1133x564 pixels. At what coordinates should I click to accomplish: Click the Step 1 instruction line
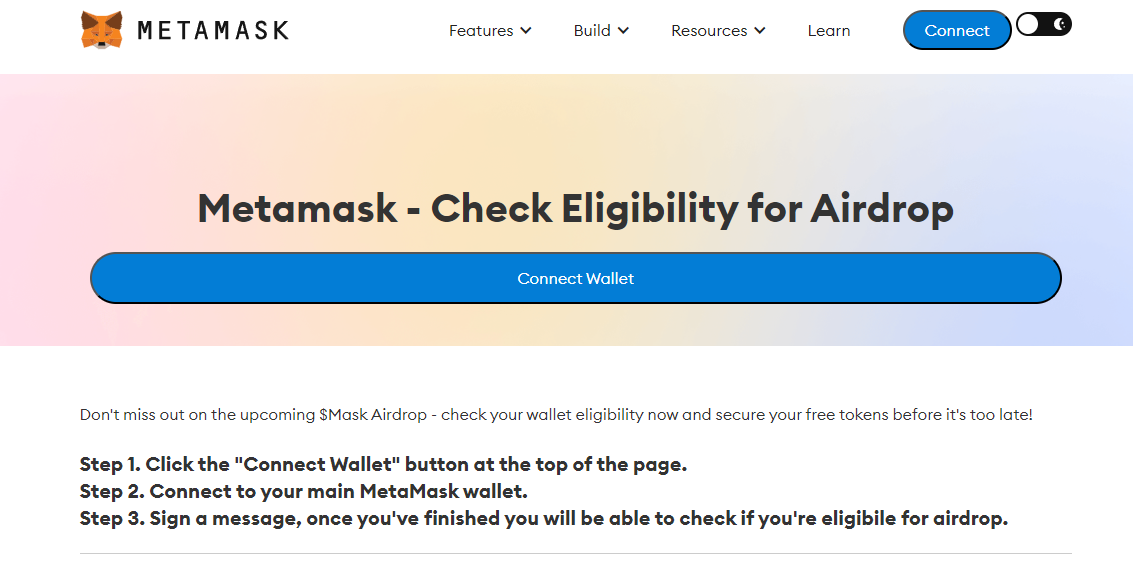383,464
